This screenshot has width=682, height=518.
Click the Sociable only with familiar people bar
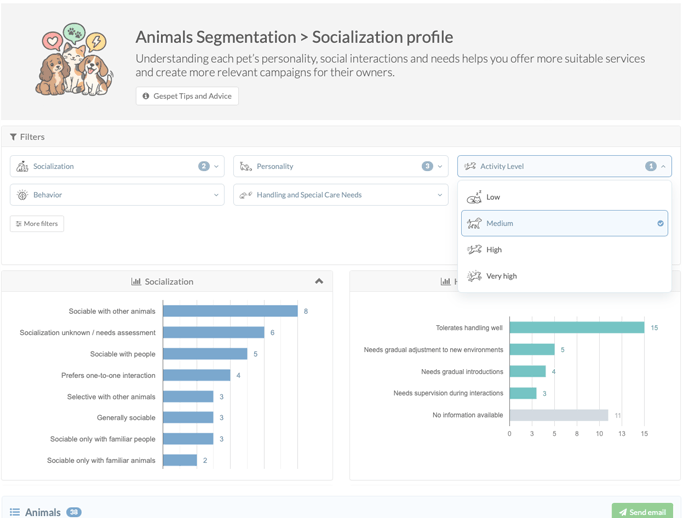[x=188, y=439]
